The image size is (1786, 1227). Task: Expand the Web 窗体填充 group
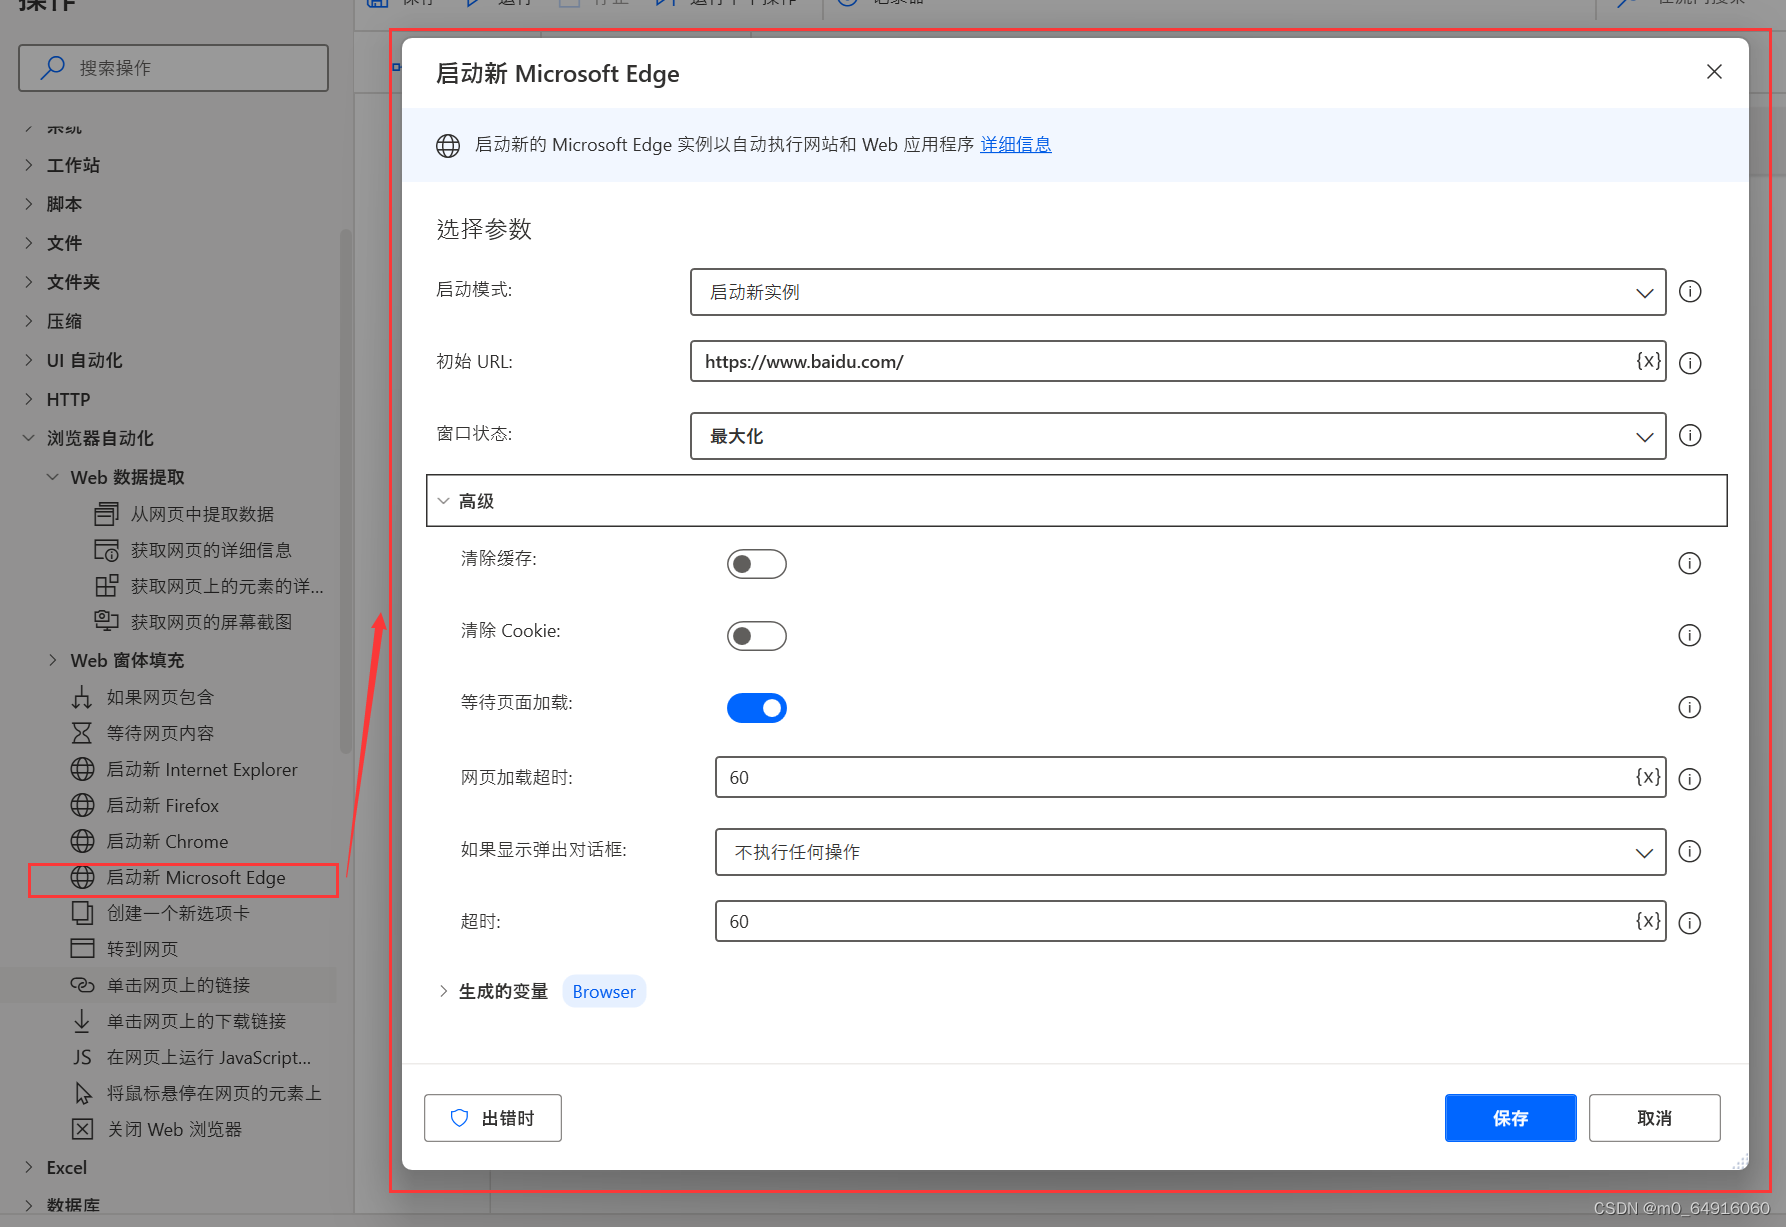pos(127,660)
